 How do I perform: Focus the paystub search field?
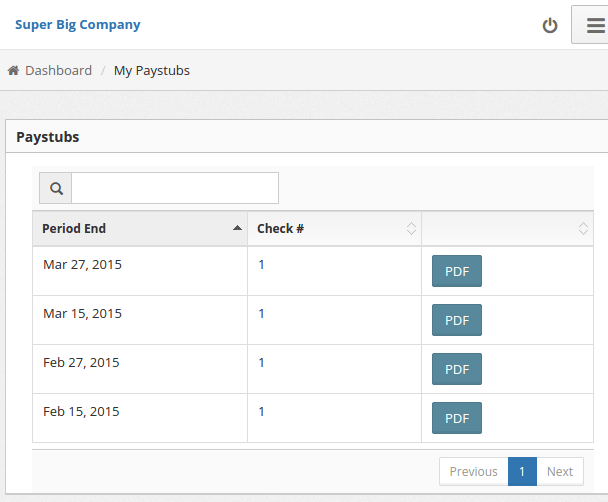[175, 188]
